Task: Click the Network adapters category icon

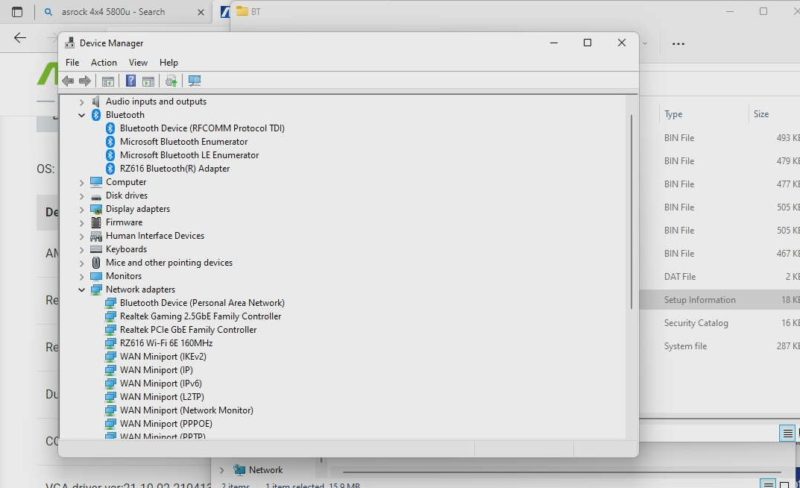Action: (96, 289)
